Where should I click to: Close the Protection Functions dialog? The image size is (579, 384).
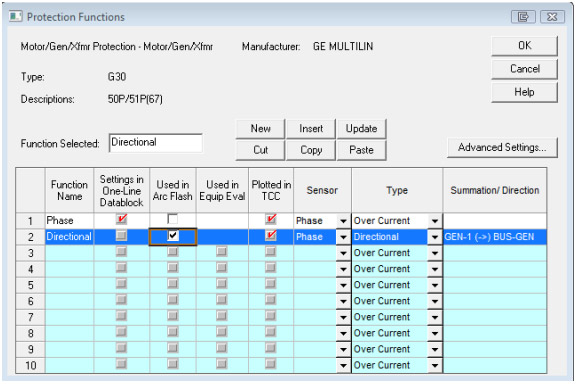(552, 17)
